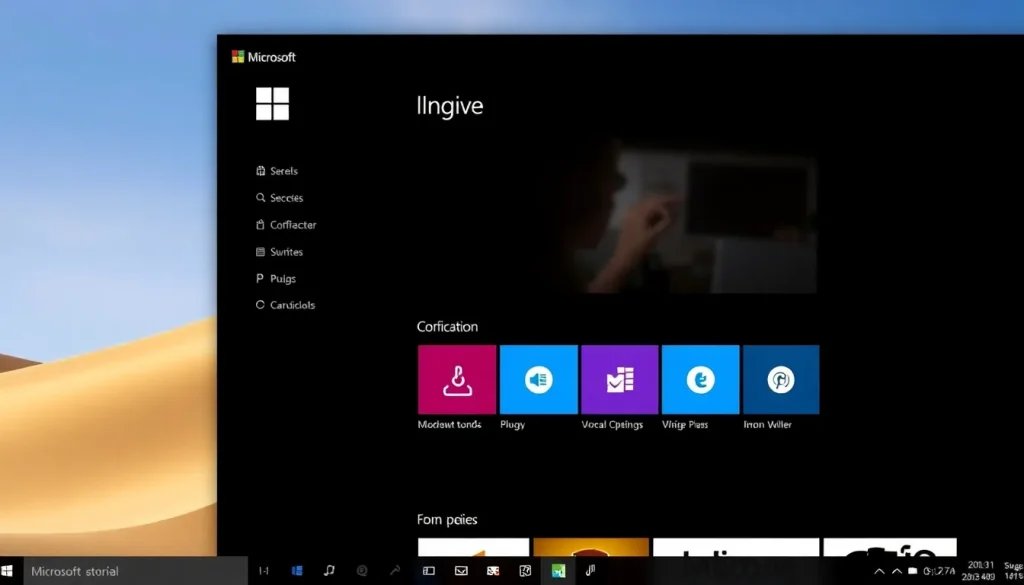This screenshot has width=1024, height=585.
Task: Open the dark blue Iron Wller tile
Action: [781, 379]
